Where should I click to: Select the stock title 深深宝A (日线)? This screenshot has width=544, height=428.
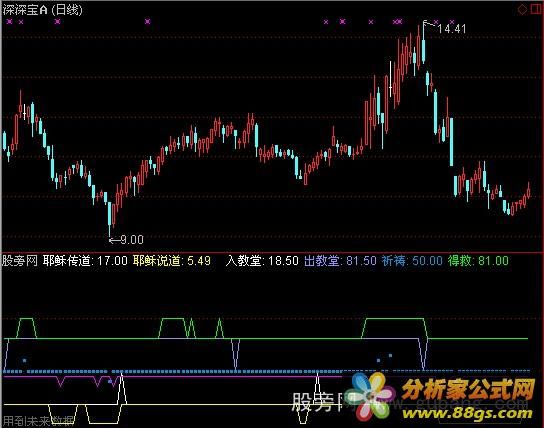tap(43, 10)
